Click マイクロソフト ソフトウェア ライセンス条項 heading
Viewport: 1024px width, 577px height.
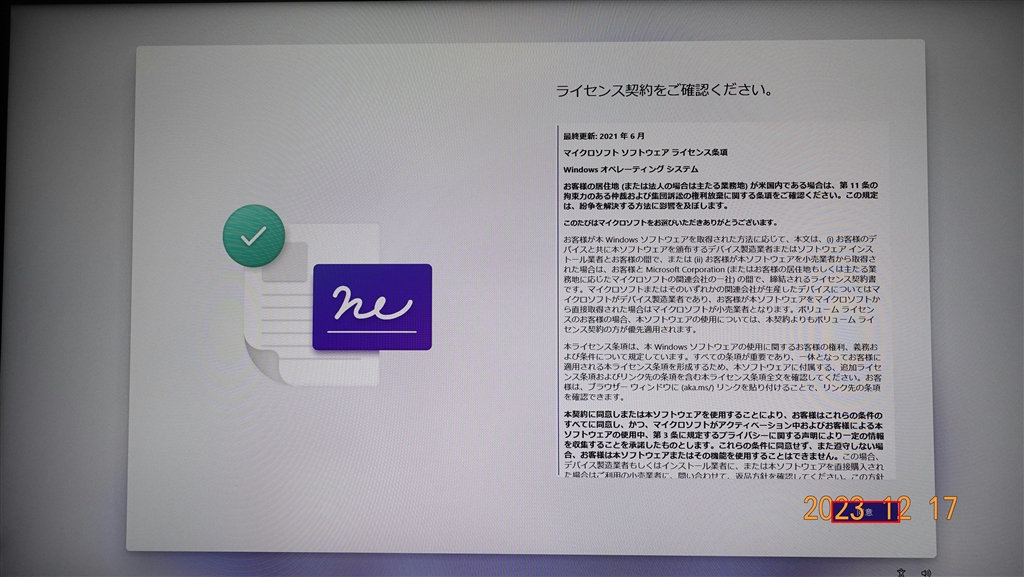coord(645,152)
